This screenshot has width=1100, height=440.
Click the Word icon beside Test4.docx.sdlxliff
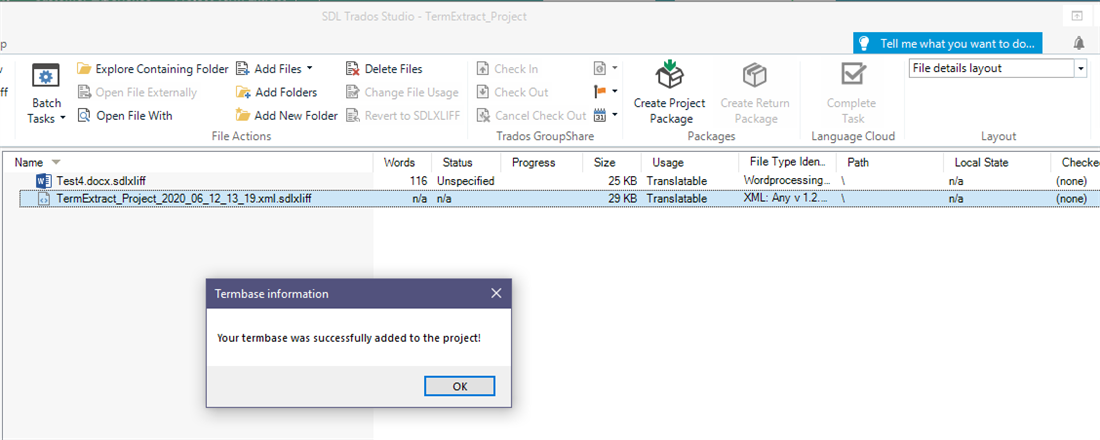point(43,181)
